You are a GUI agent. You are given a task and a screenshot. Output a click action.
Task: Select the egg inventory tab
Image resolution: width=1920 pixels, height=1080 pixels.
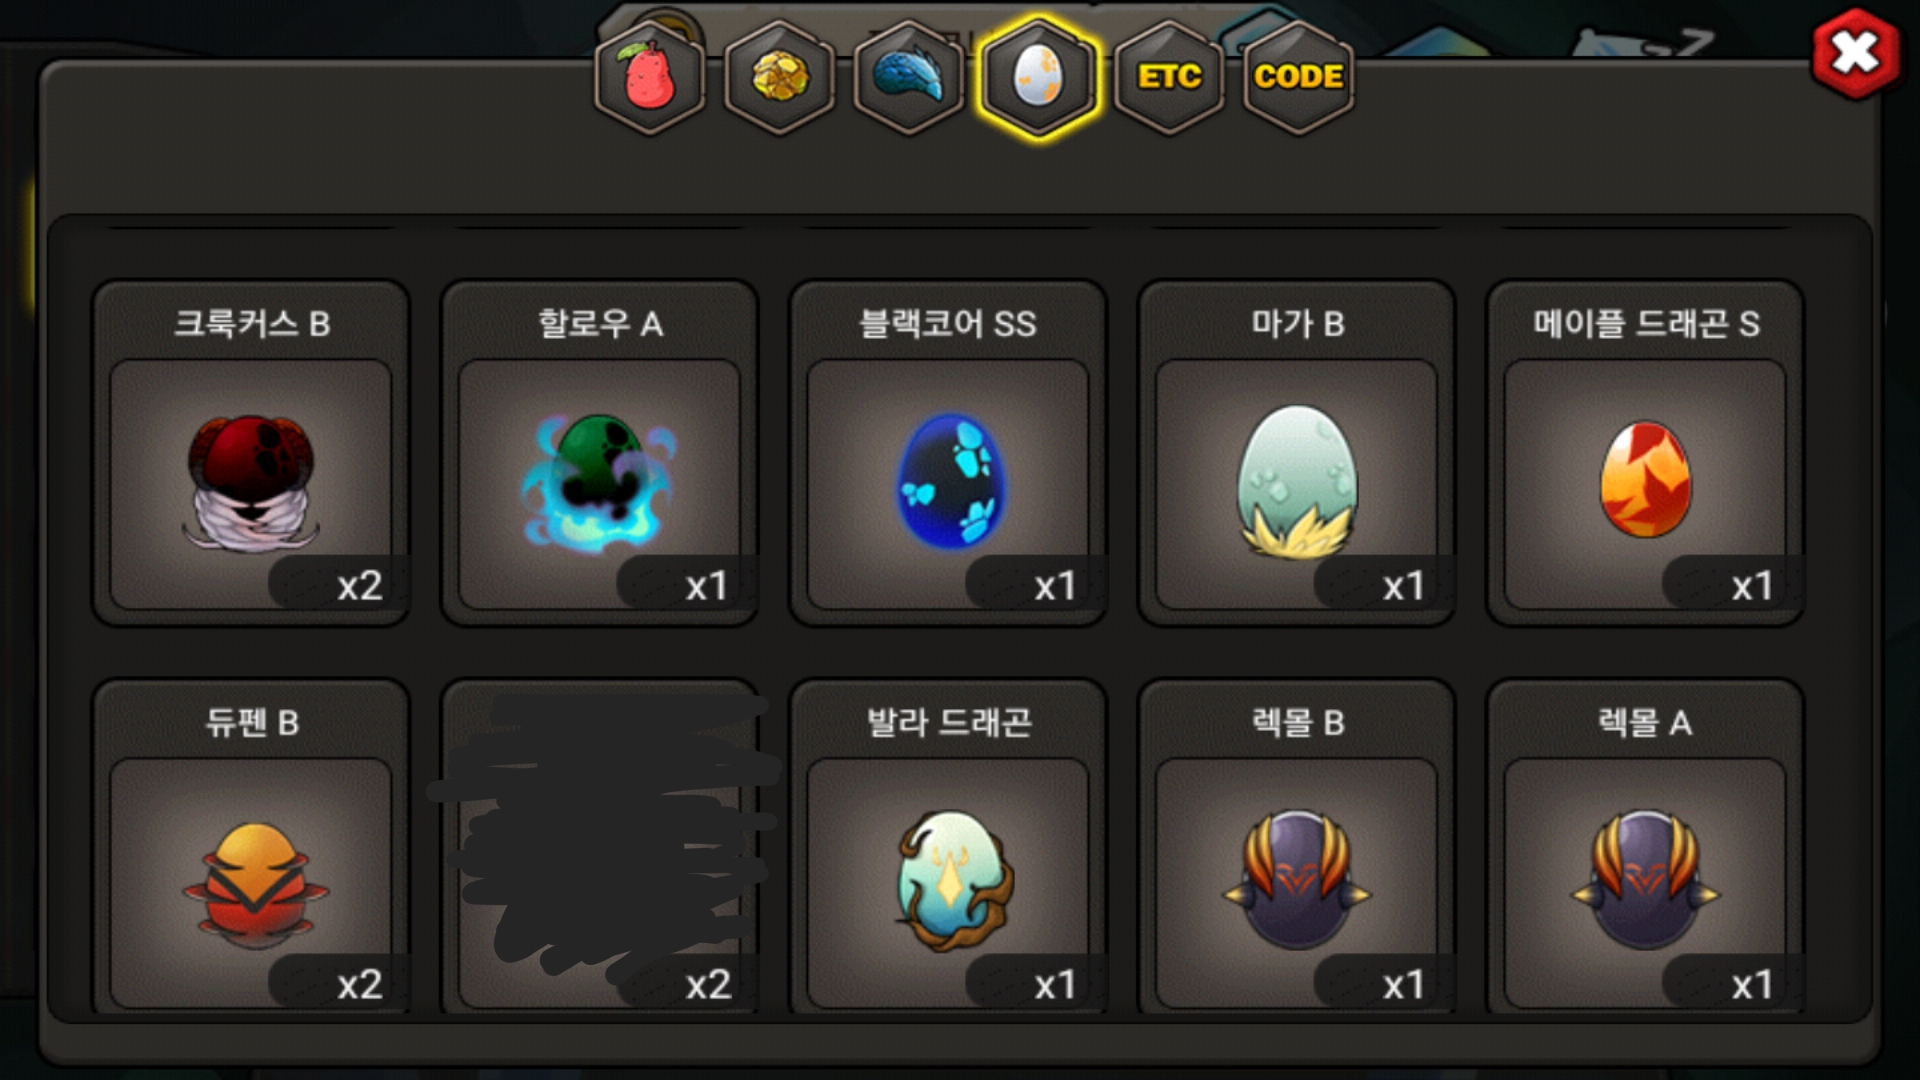click(x=1039, y=77)
